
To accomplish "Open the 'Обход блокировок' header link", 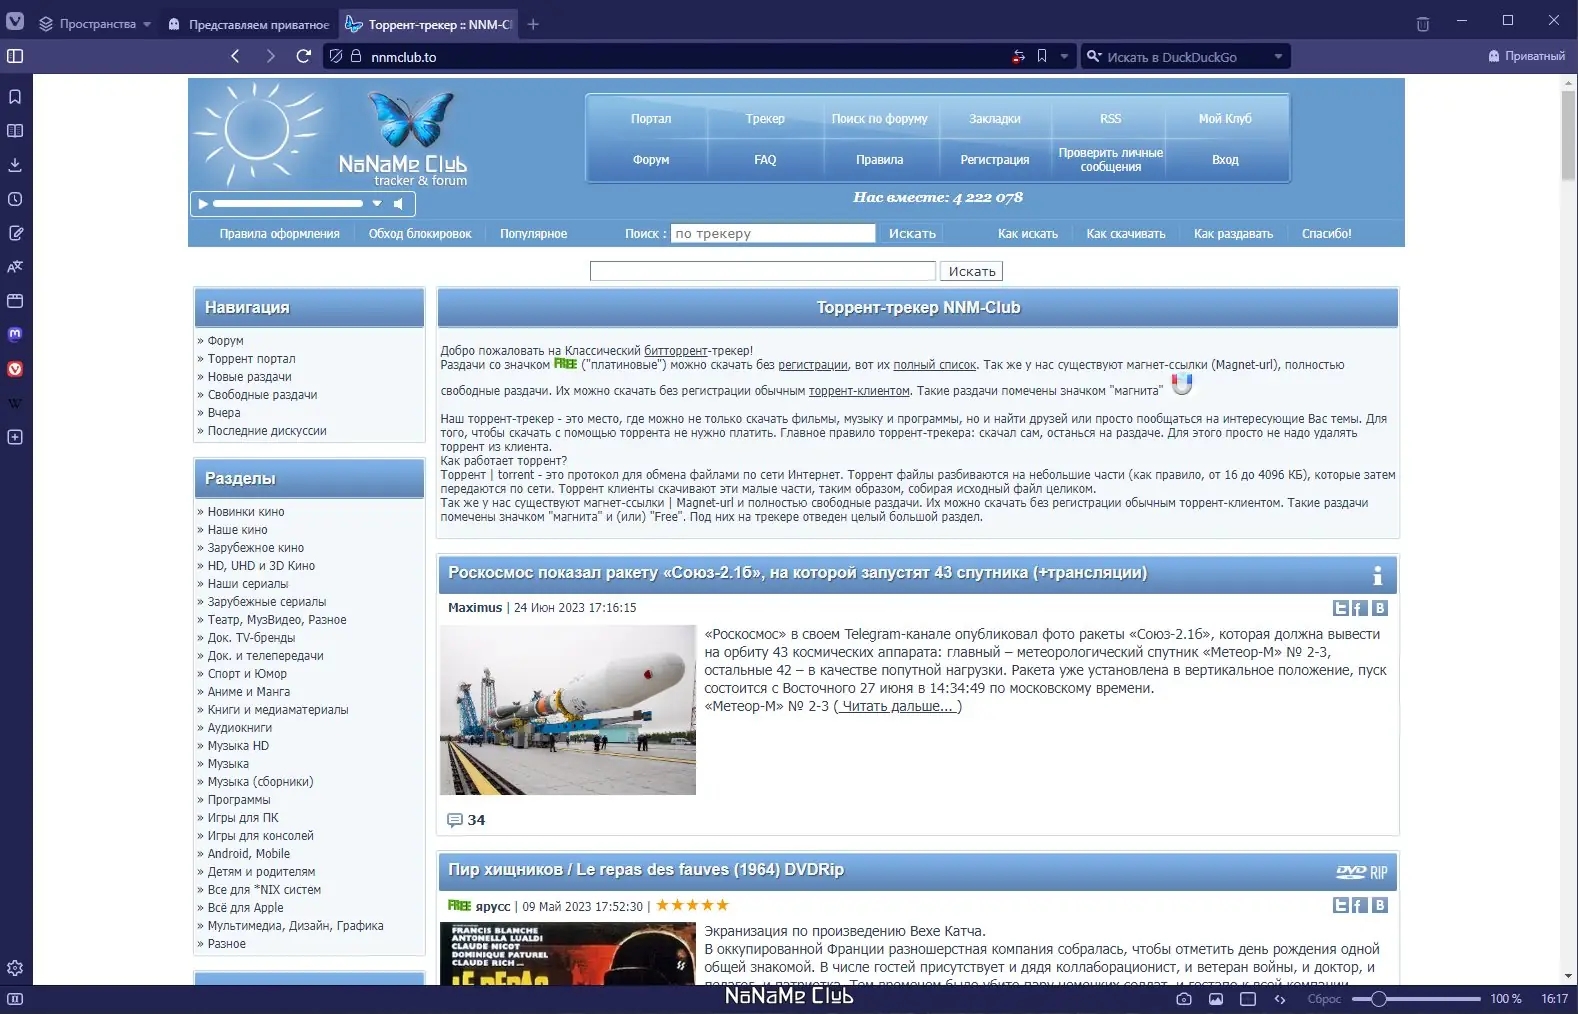I will 420,234.
